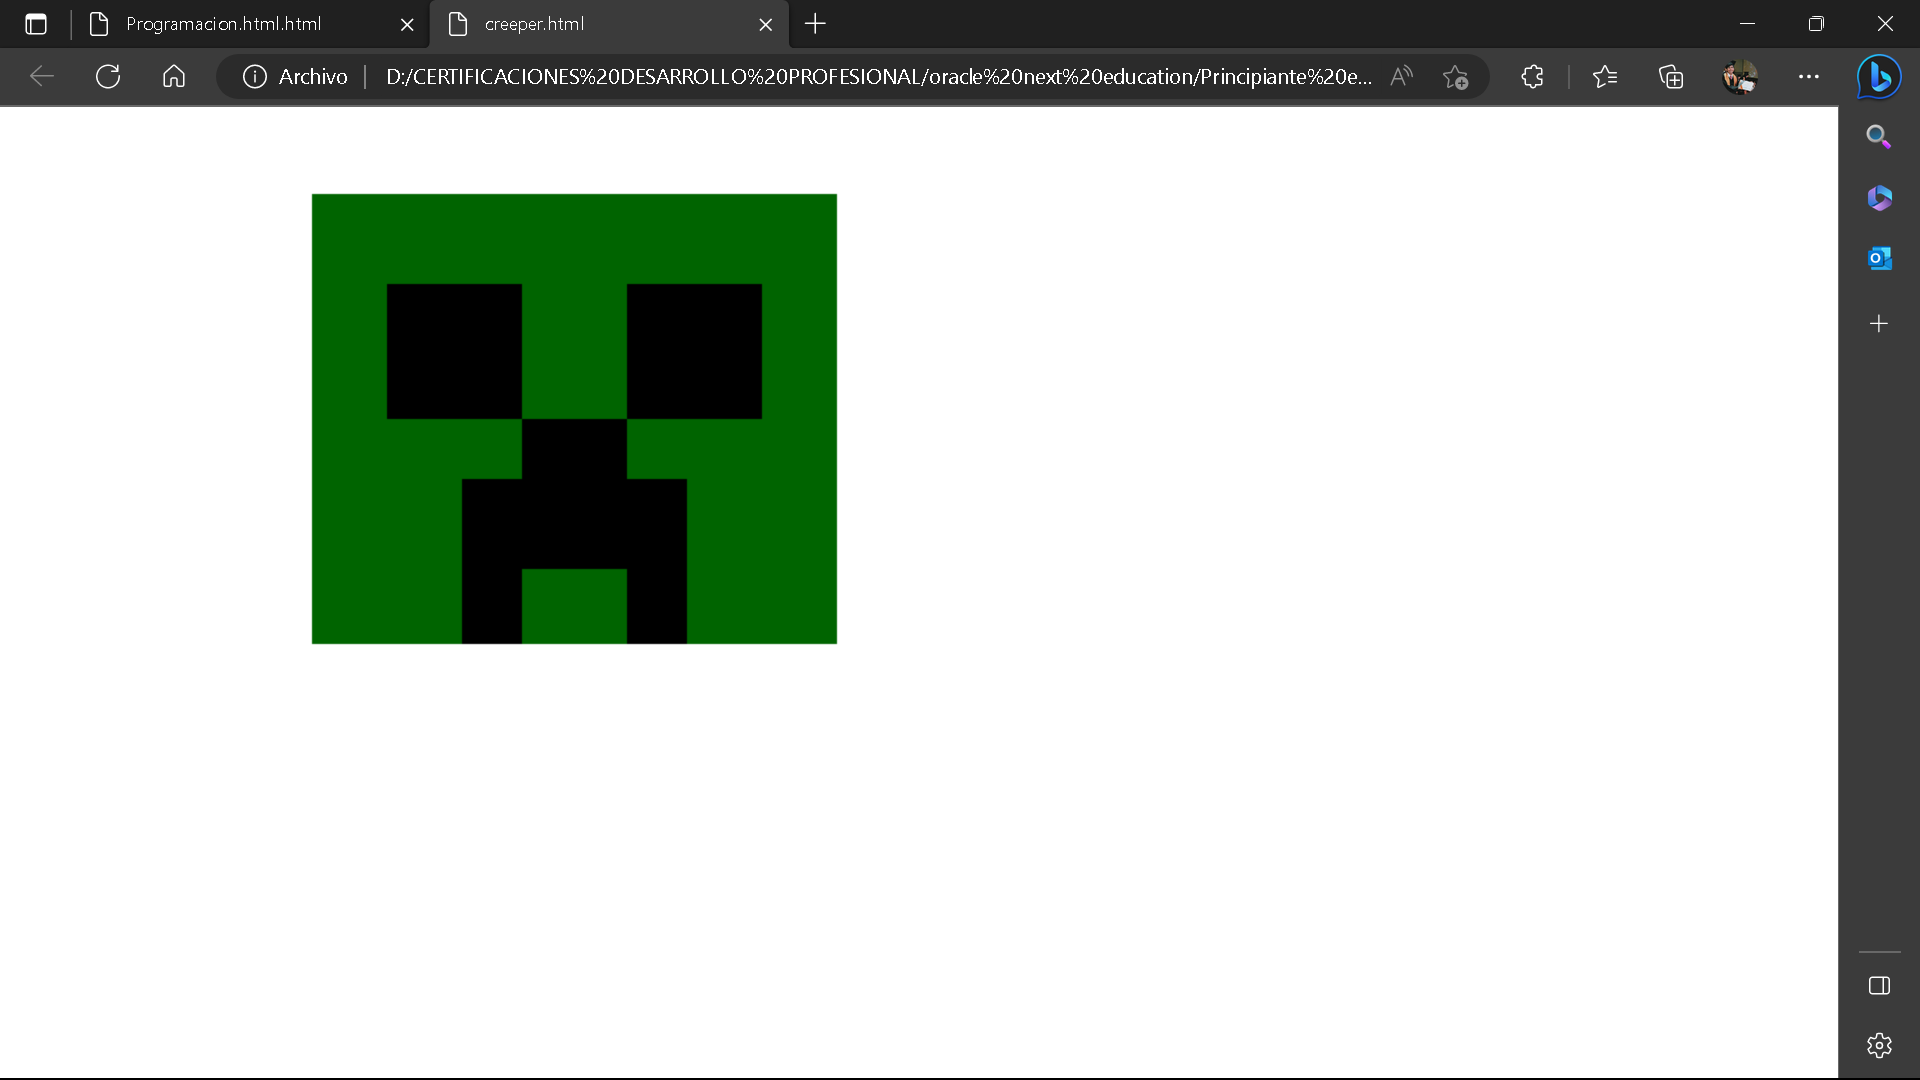This screenshot has height=1080, width=1920.
Task: Open the Favorites list icon
Action: [x=1605, y=77]
